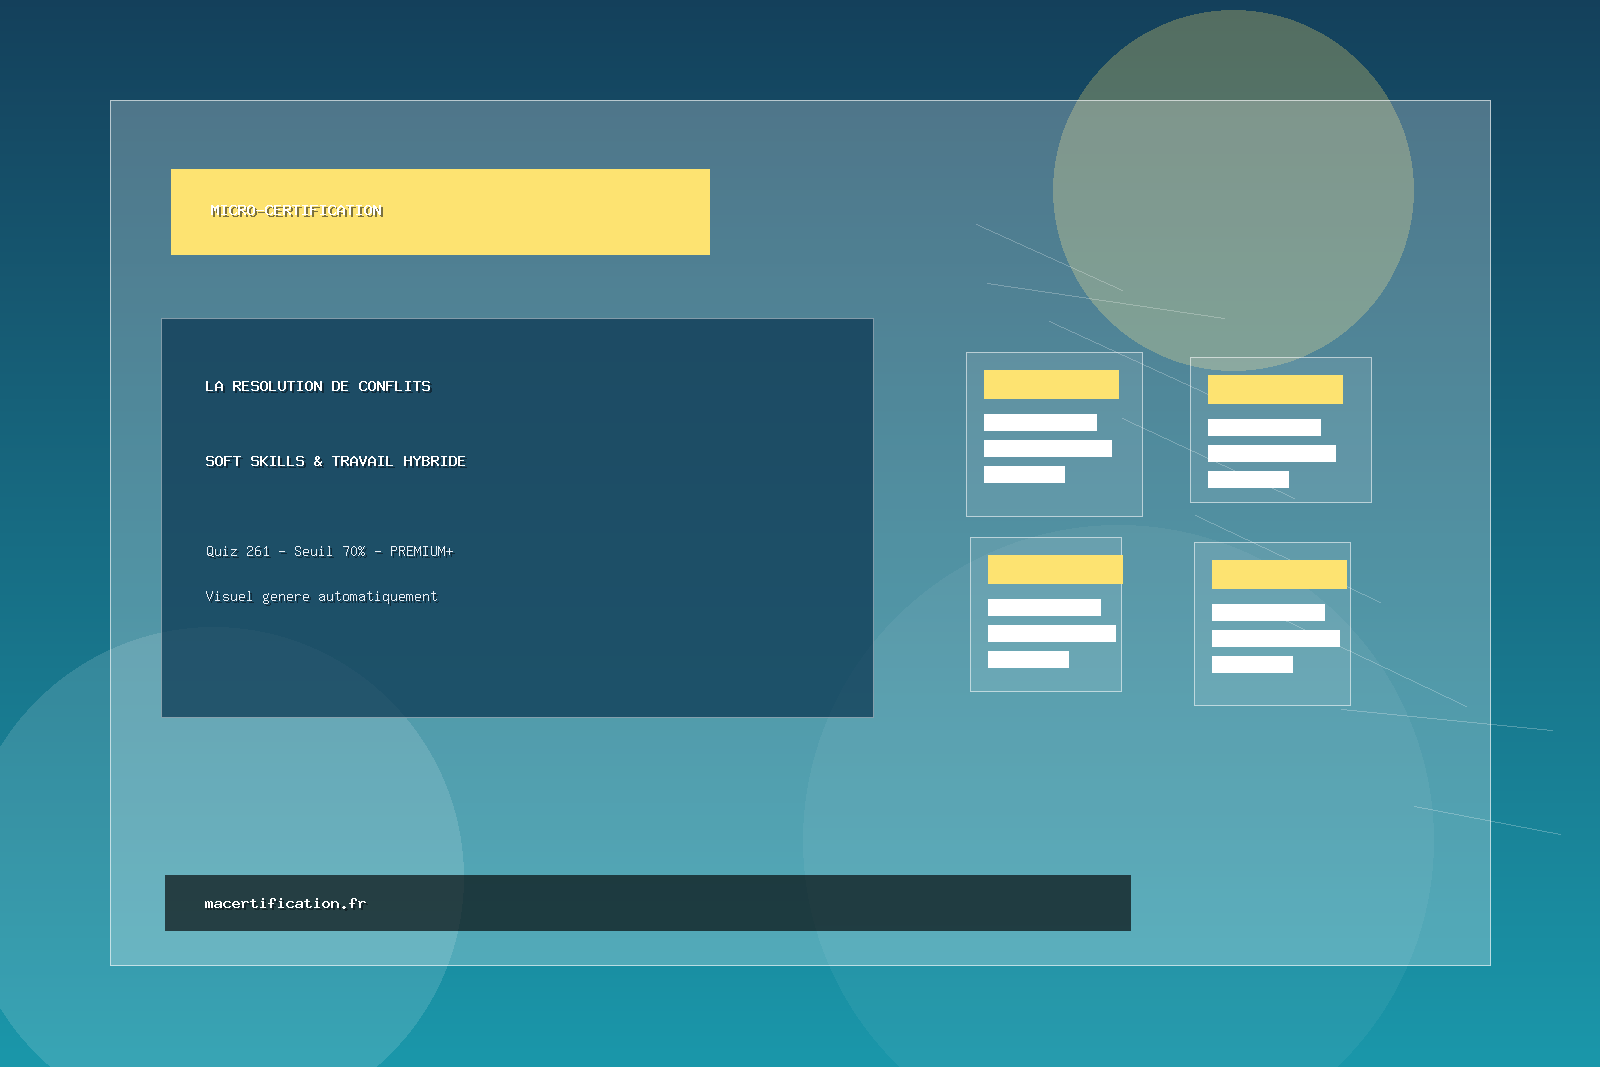1600x1067 pixels.
Task: Click the shortest white bar in top-left card
Action: coord(1024,474)
